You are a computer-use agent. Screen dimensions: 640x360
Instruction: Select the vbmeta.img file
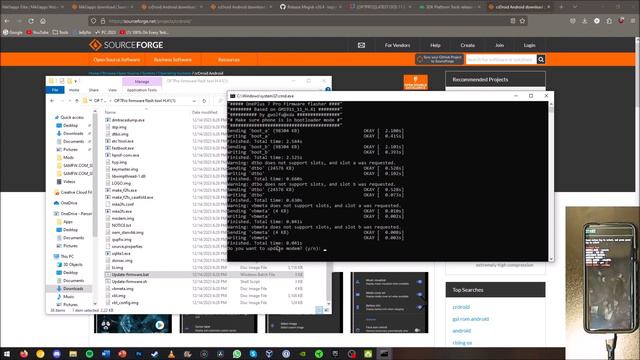(122, 289)
